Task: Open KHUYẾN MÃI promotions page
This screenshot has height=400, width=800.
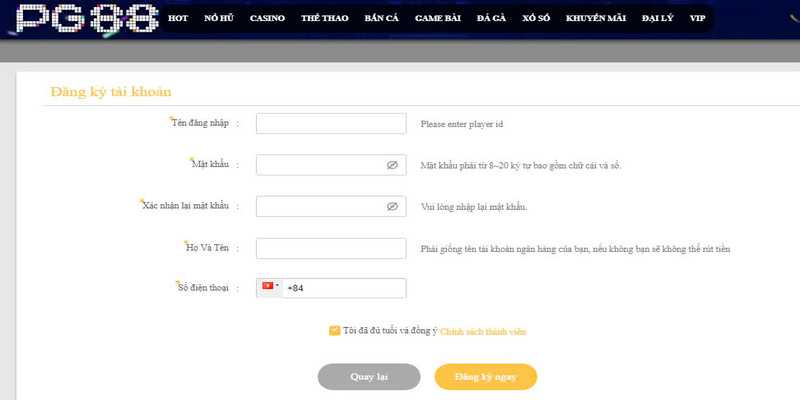Action: coord(596,18)
